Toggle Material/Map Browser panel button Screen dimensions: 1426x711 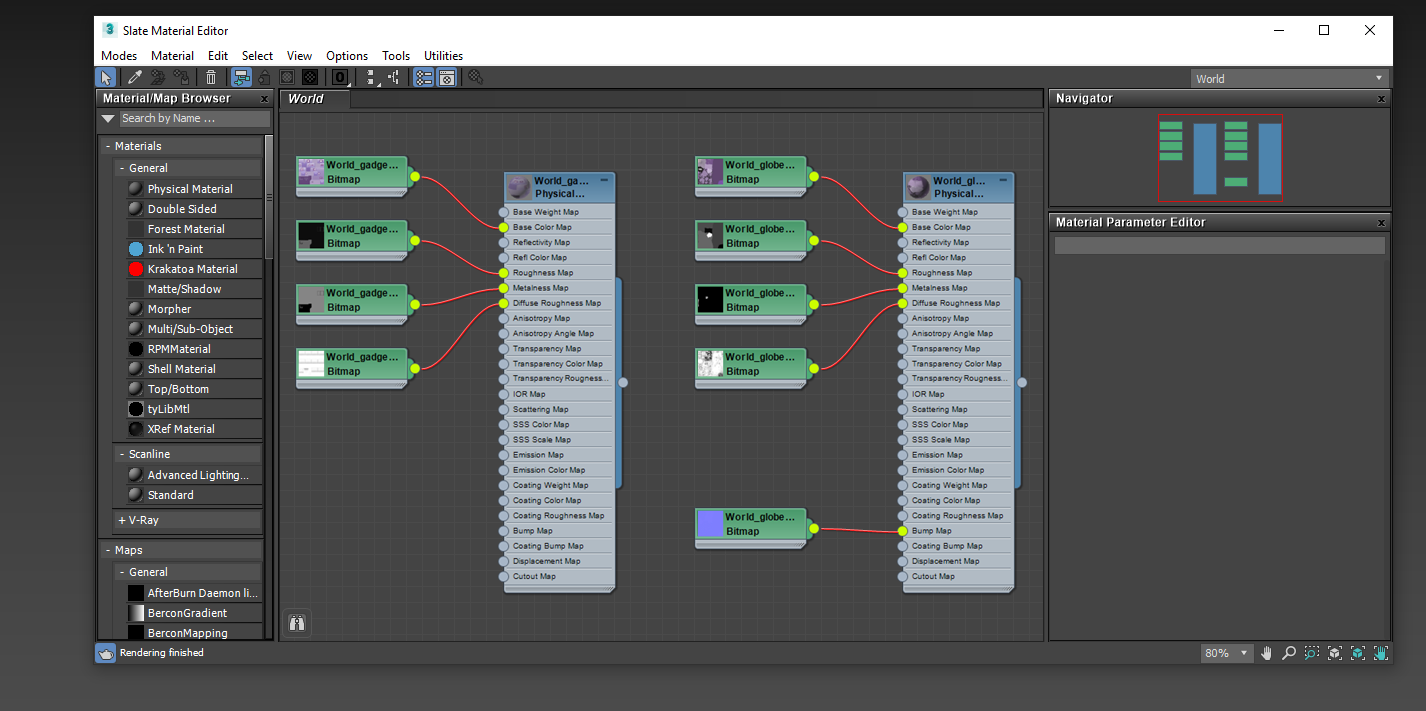(423, 77)
